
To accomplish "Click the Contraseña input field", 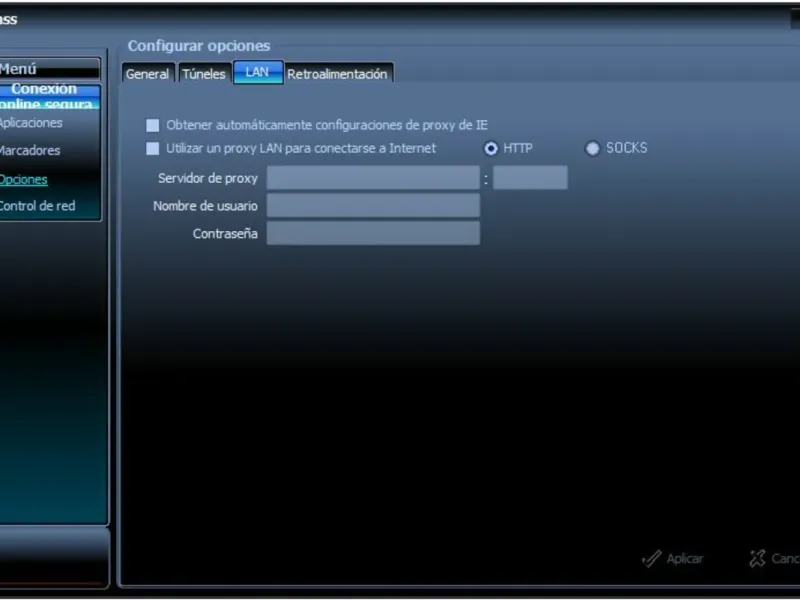I will 373,233.
